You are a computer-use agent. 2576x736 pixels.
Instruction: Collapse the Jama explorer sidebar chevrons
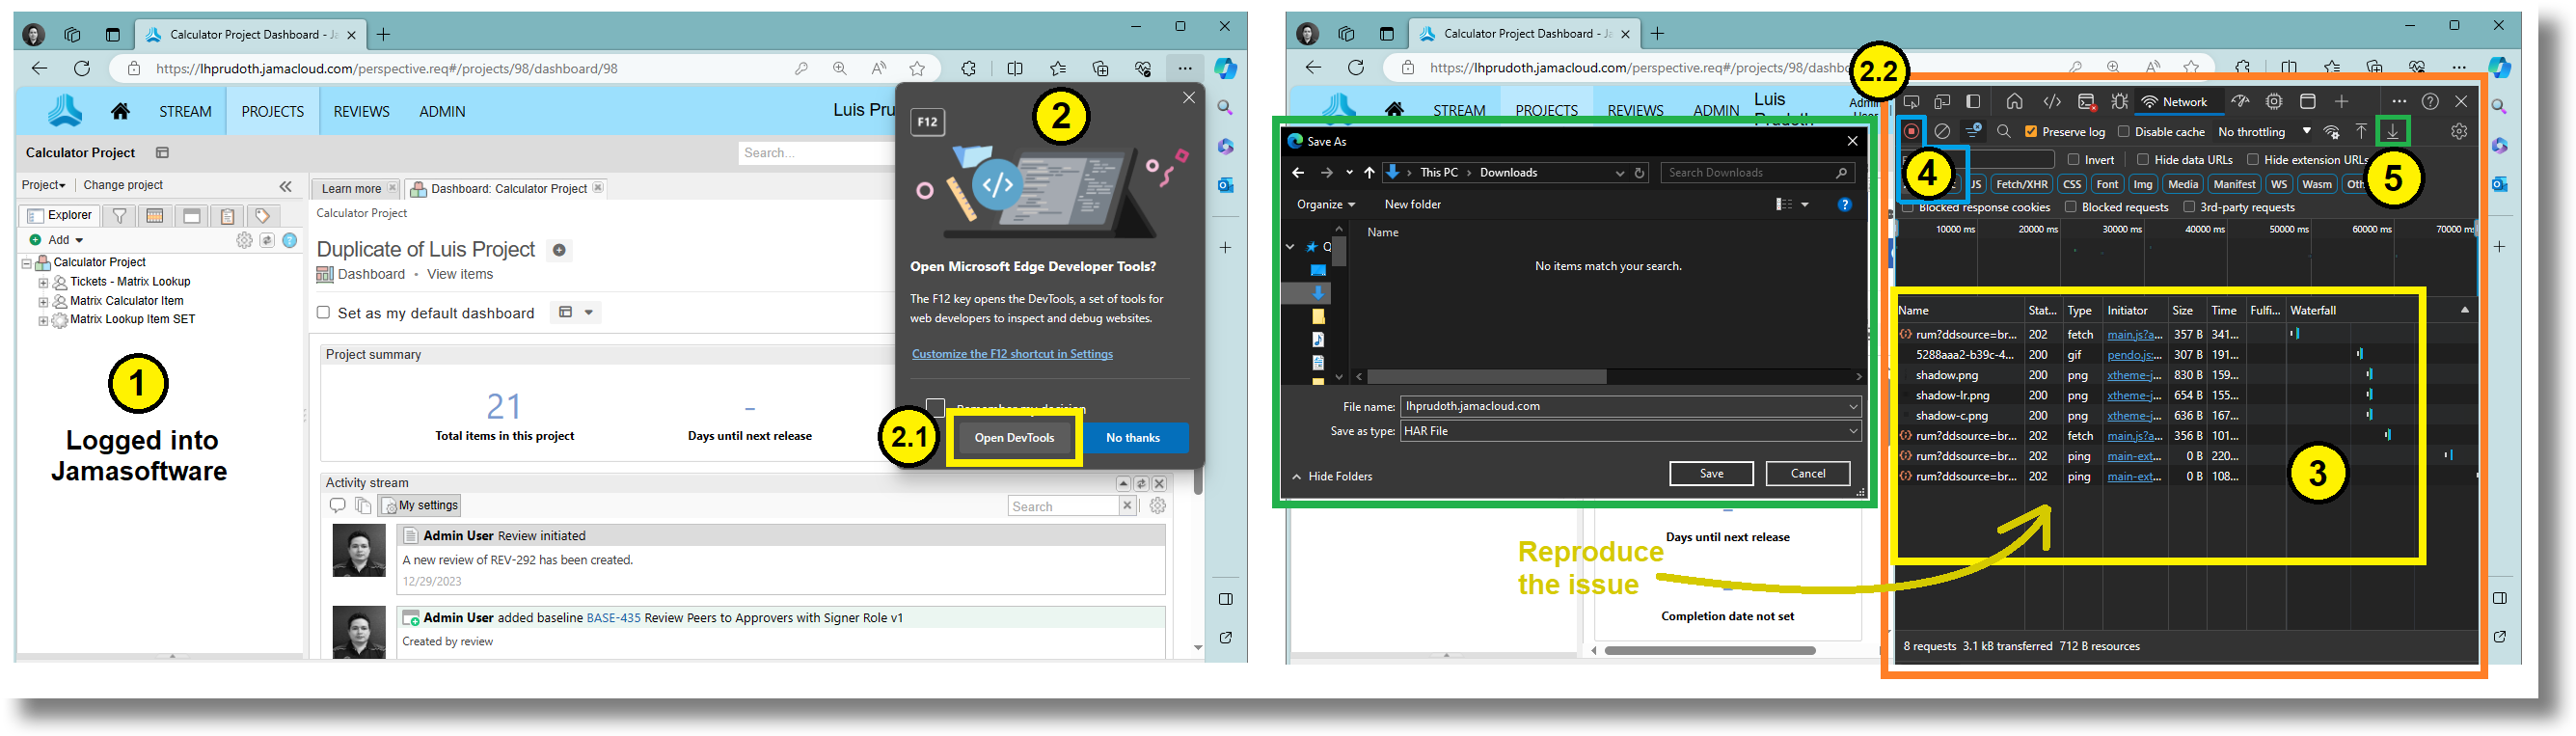click(x=286, y=186)
